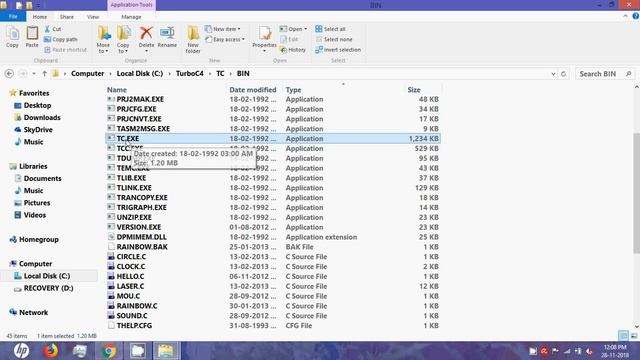Switch to the Share ribbon tab

coord(67,17)
